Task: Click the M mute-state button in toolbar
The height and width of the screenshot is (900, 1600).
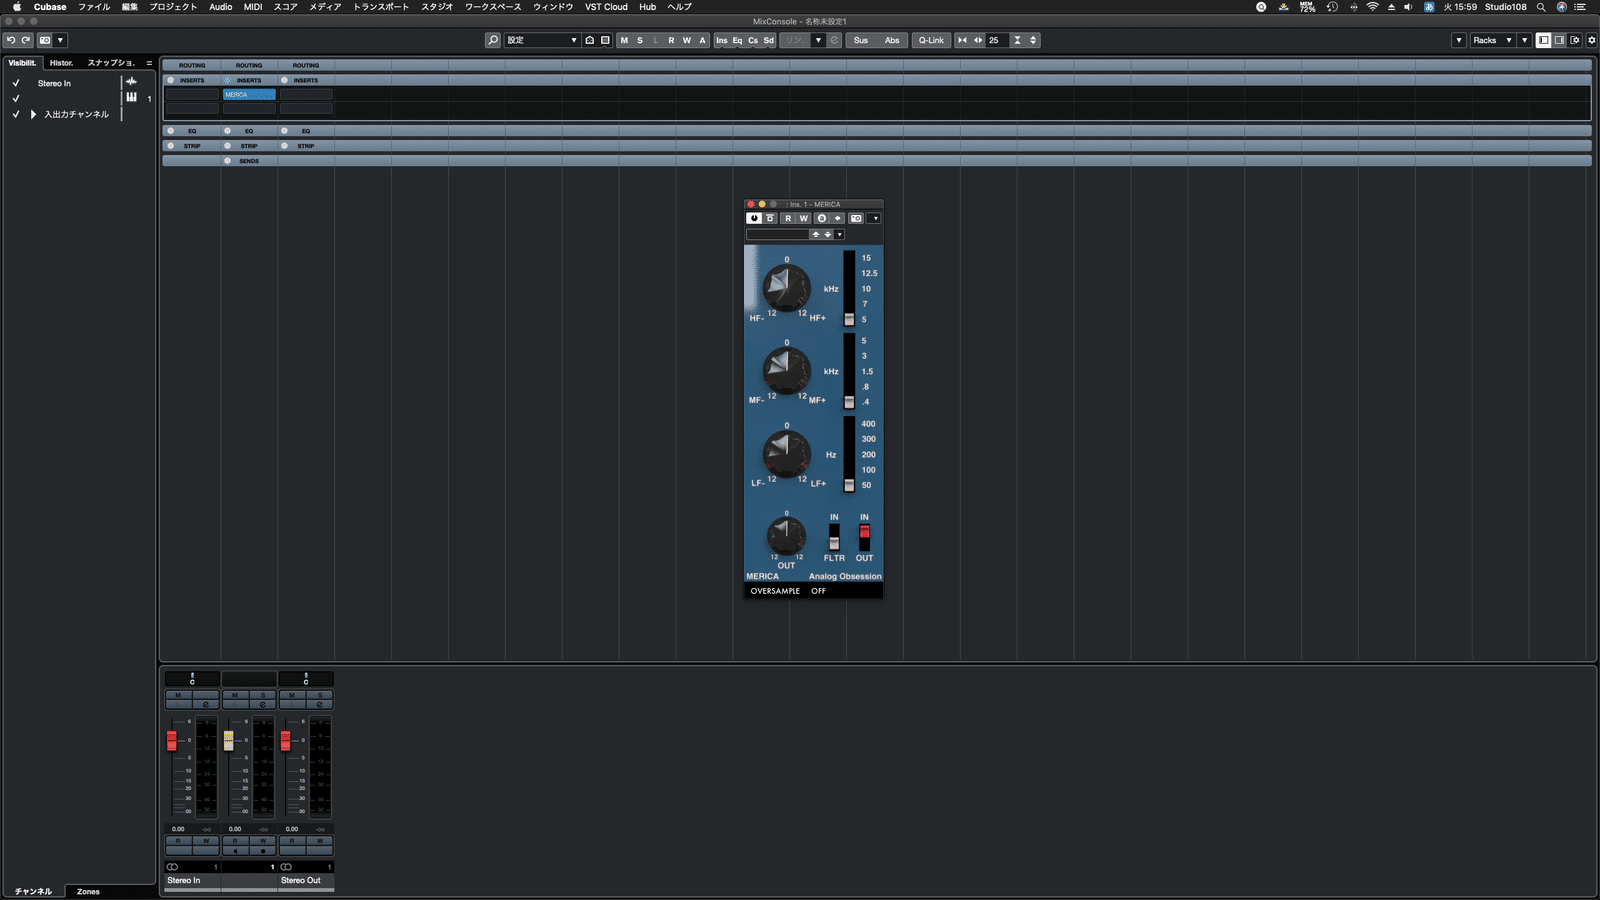Action: 625,40
